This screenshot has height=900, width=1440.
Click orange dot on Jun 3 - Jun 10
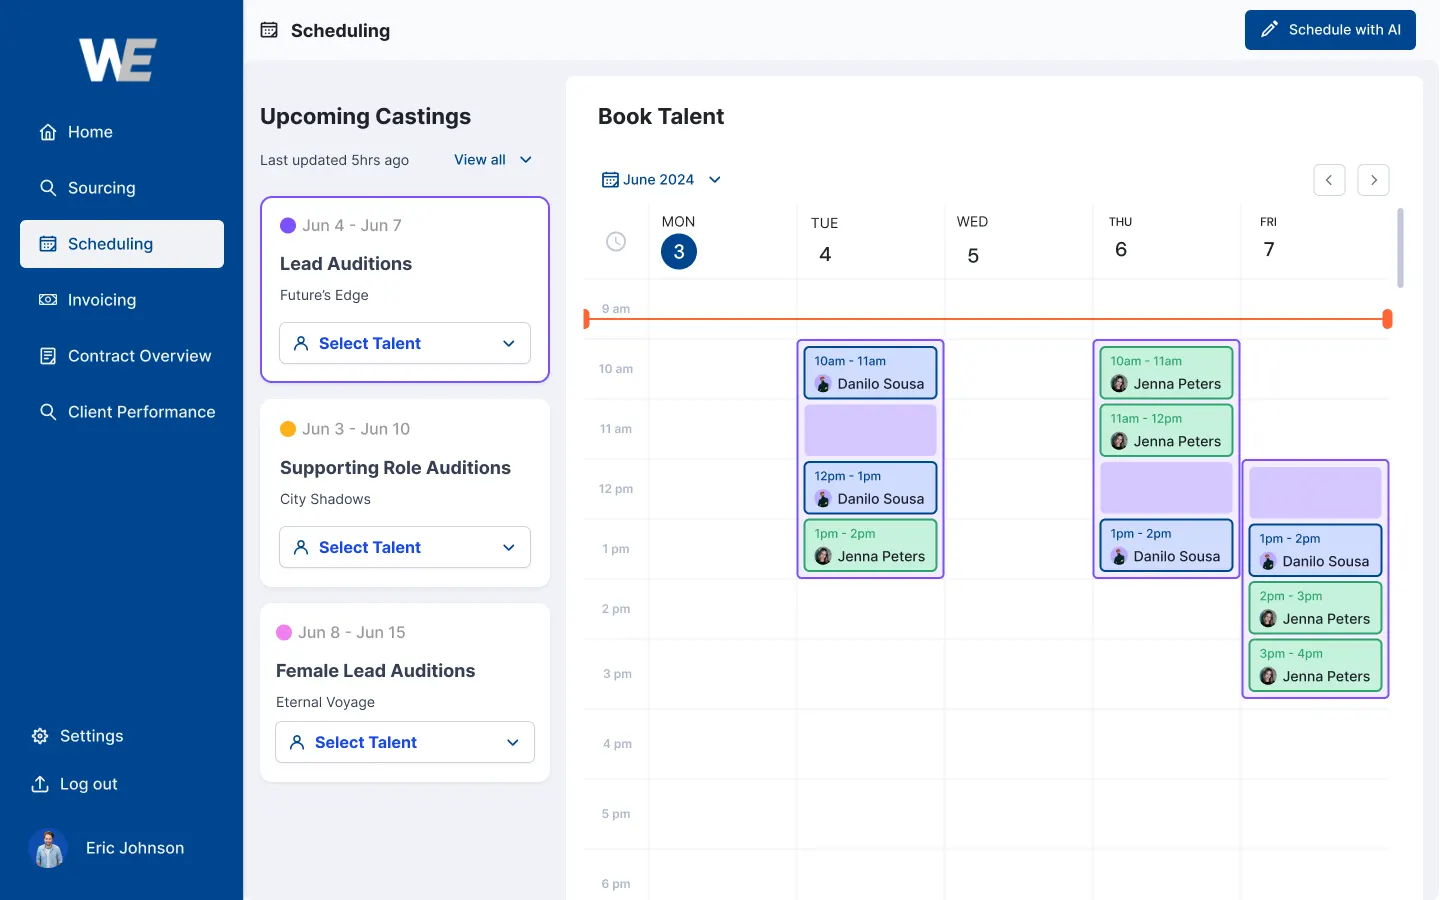[x=288, y=429]
